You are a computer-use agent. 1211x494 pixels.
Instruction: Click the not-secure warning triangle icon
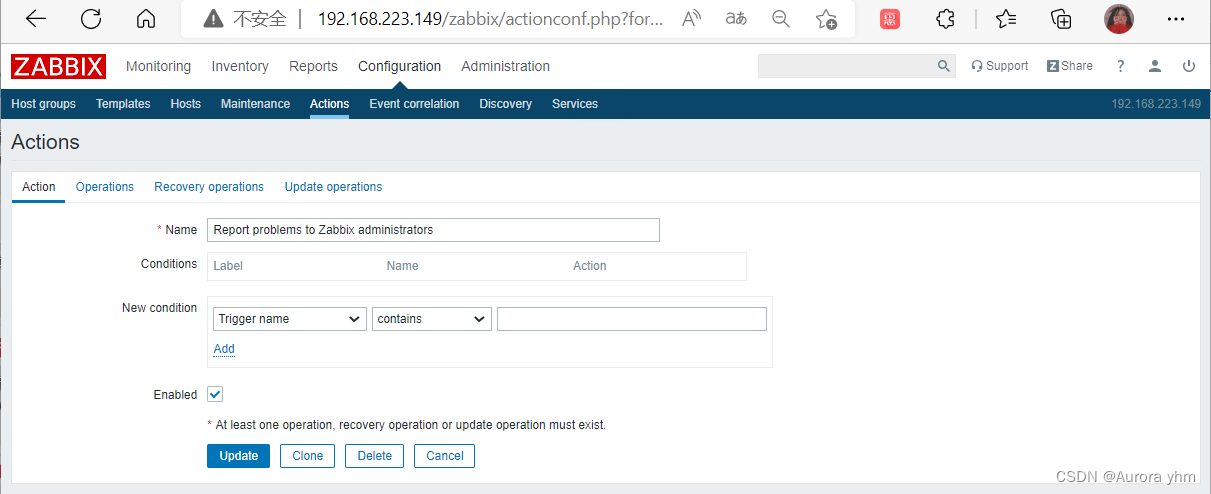click(213, 19)
